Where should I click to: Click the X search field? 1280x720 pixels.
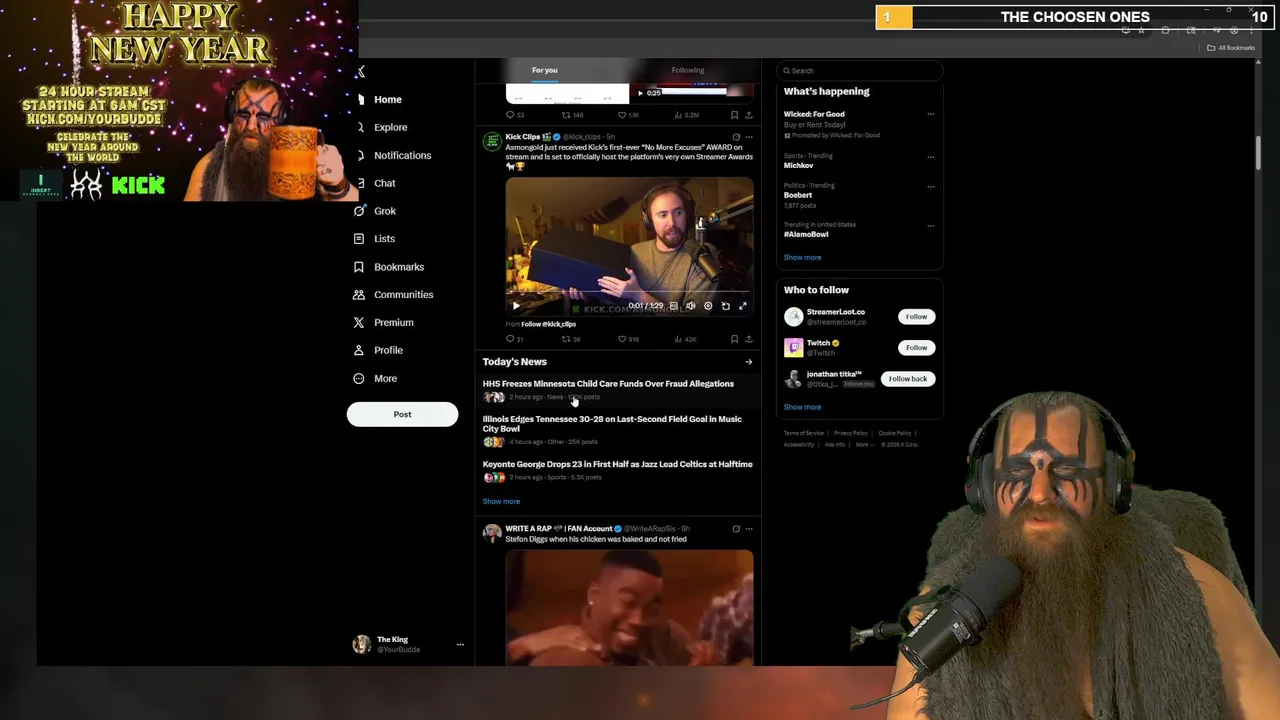(x=860, y=71)
